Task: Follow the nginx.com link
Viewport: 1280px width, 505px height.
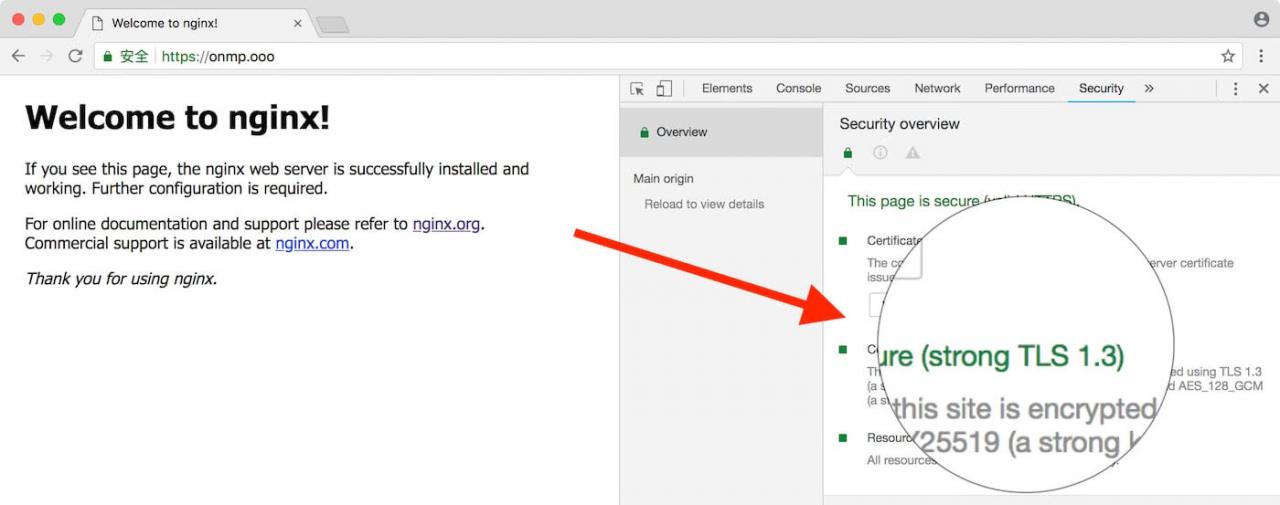Action: pyautogui.click(x=312, y=243)
